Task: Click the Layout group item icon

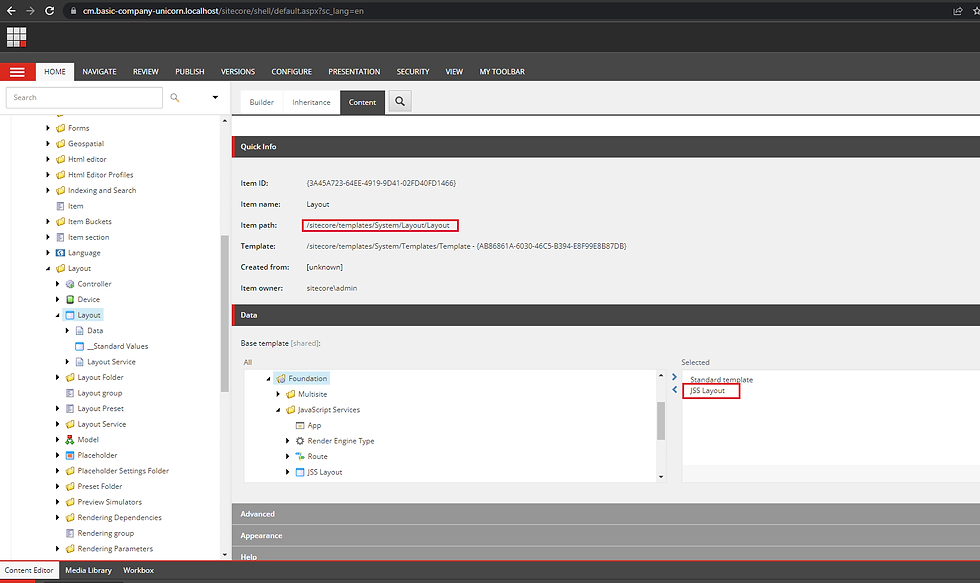Action: 70,393
